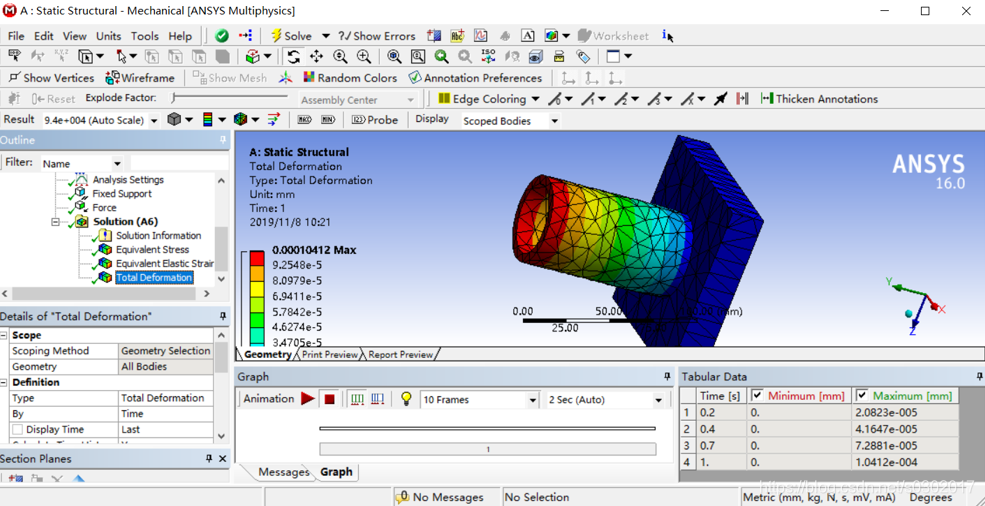The height and width of the screenshot is (506, 985).
Task: Click the Tags icon in toolbar
Action: point(583,57)
